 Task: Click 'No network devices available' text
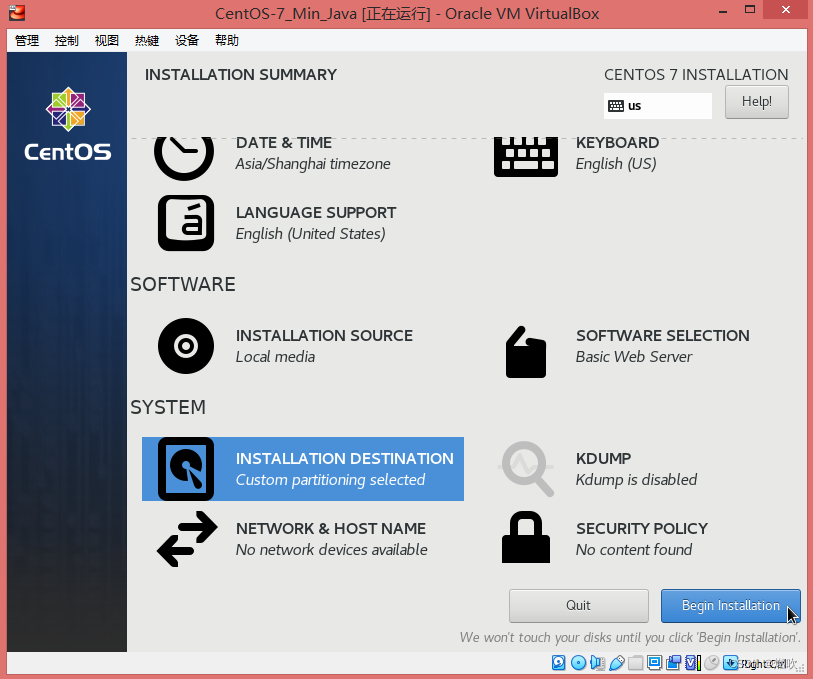click(x=331, y=549)
